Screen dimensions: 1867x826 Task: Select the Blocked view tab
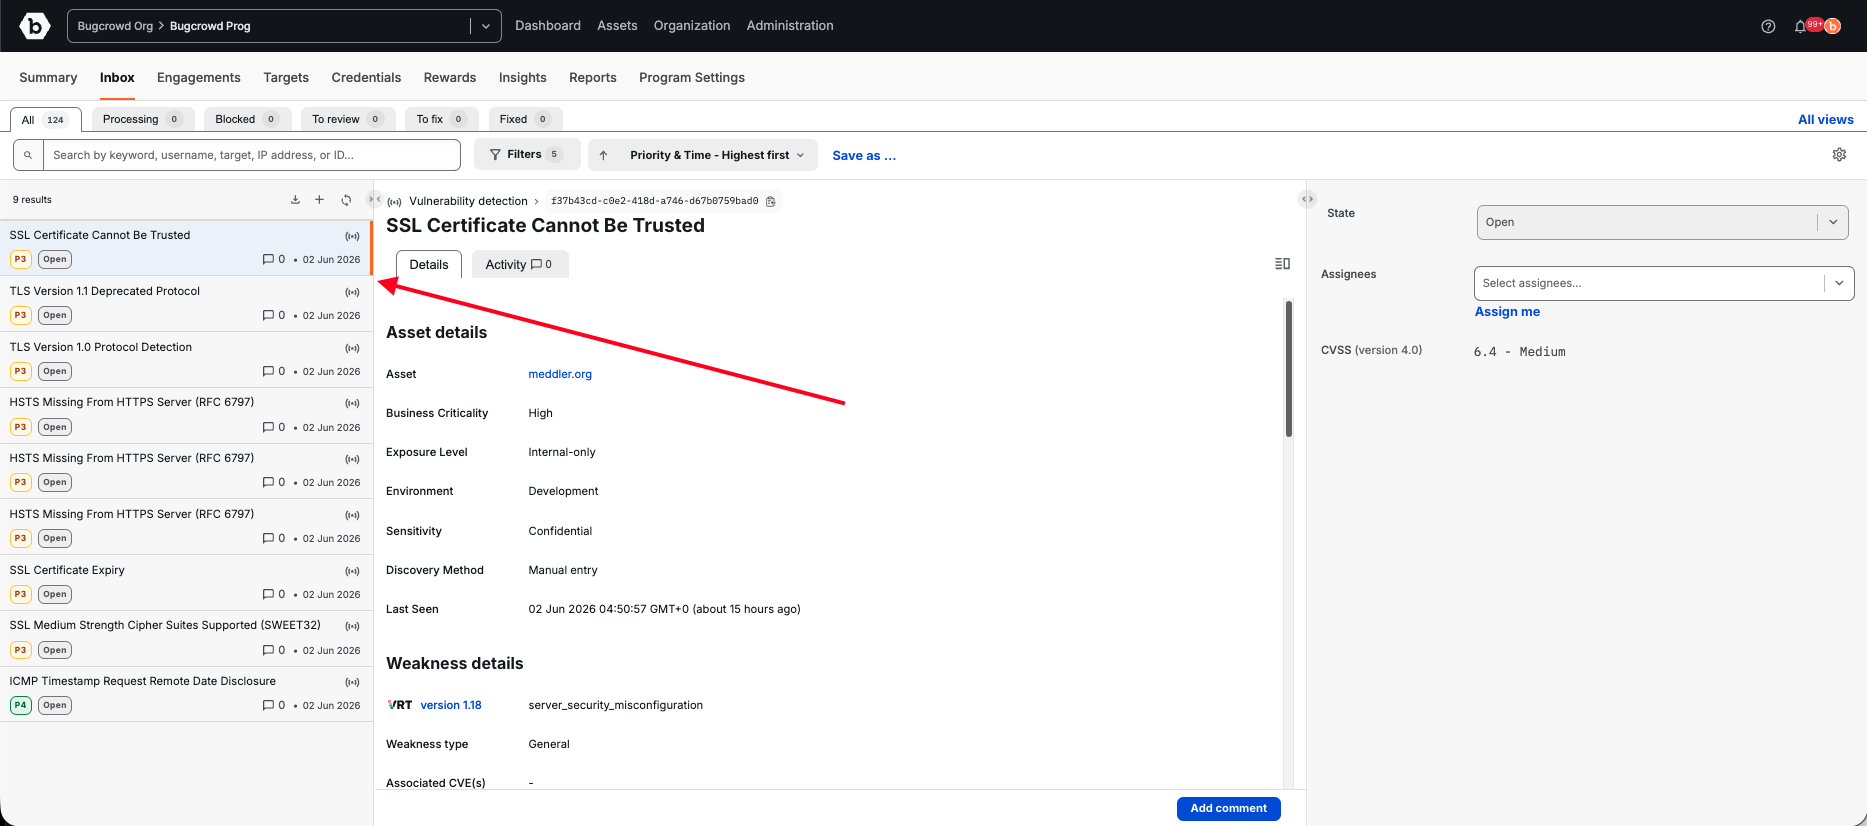[247, 119]
